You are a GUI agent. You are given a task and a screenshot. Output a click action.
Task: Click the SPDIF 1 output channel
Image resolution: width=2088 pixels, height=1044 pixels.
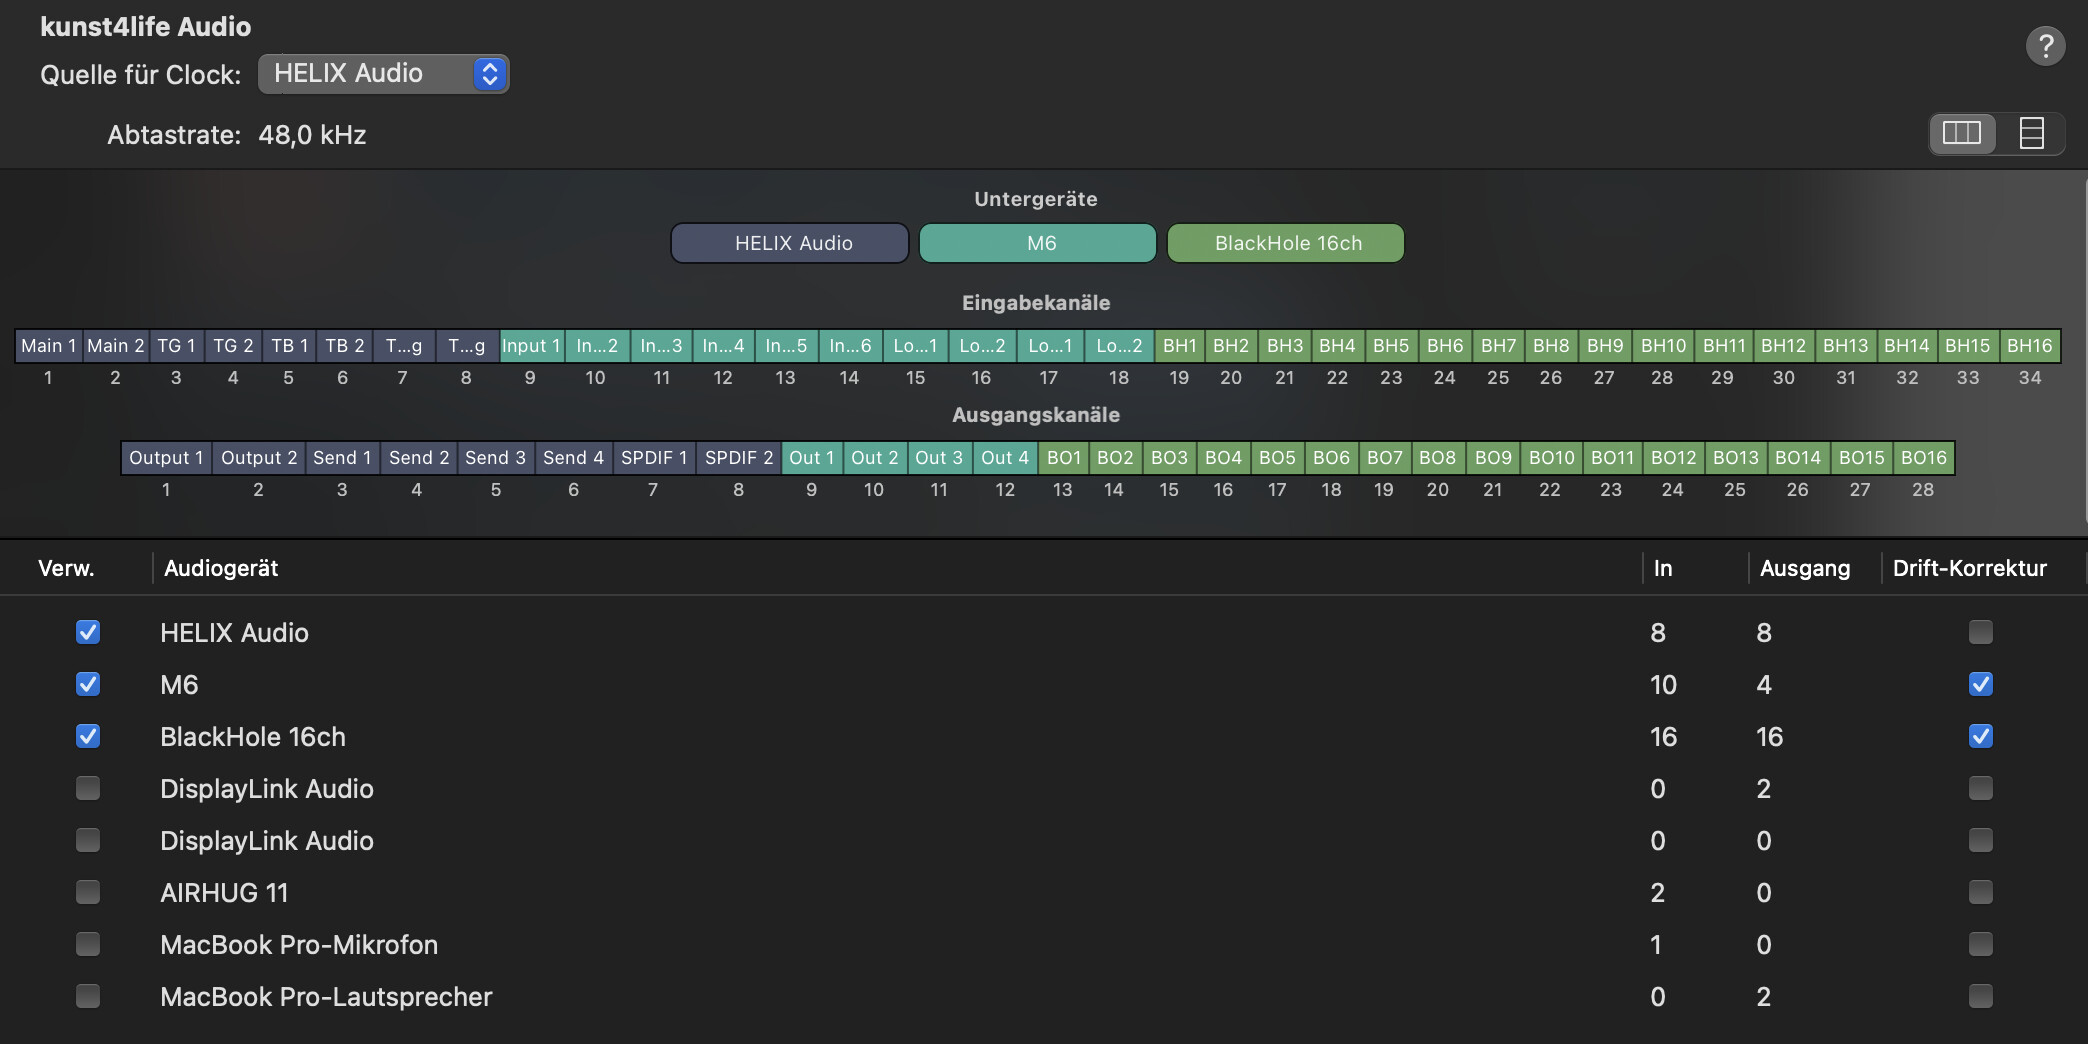[x=654, y=458]
